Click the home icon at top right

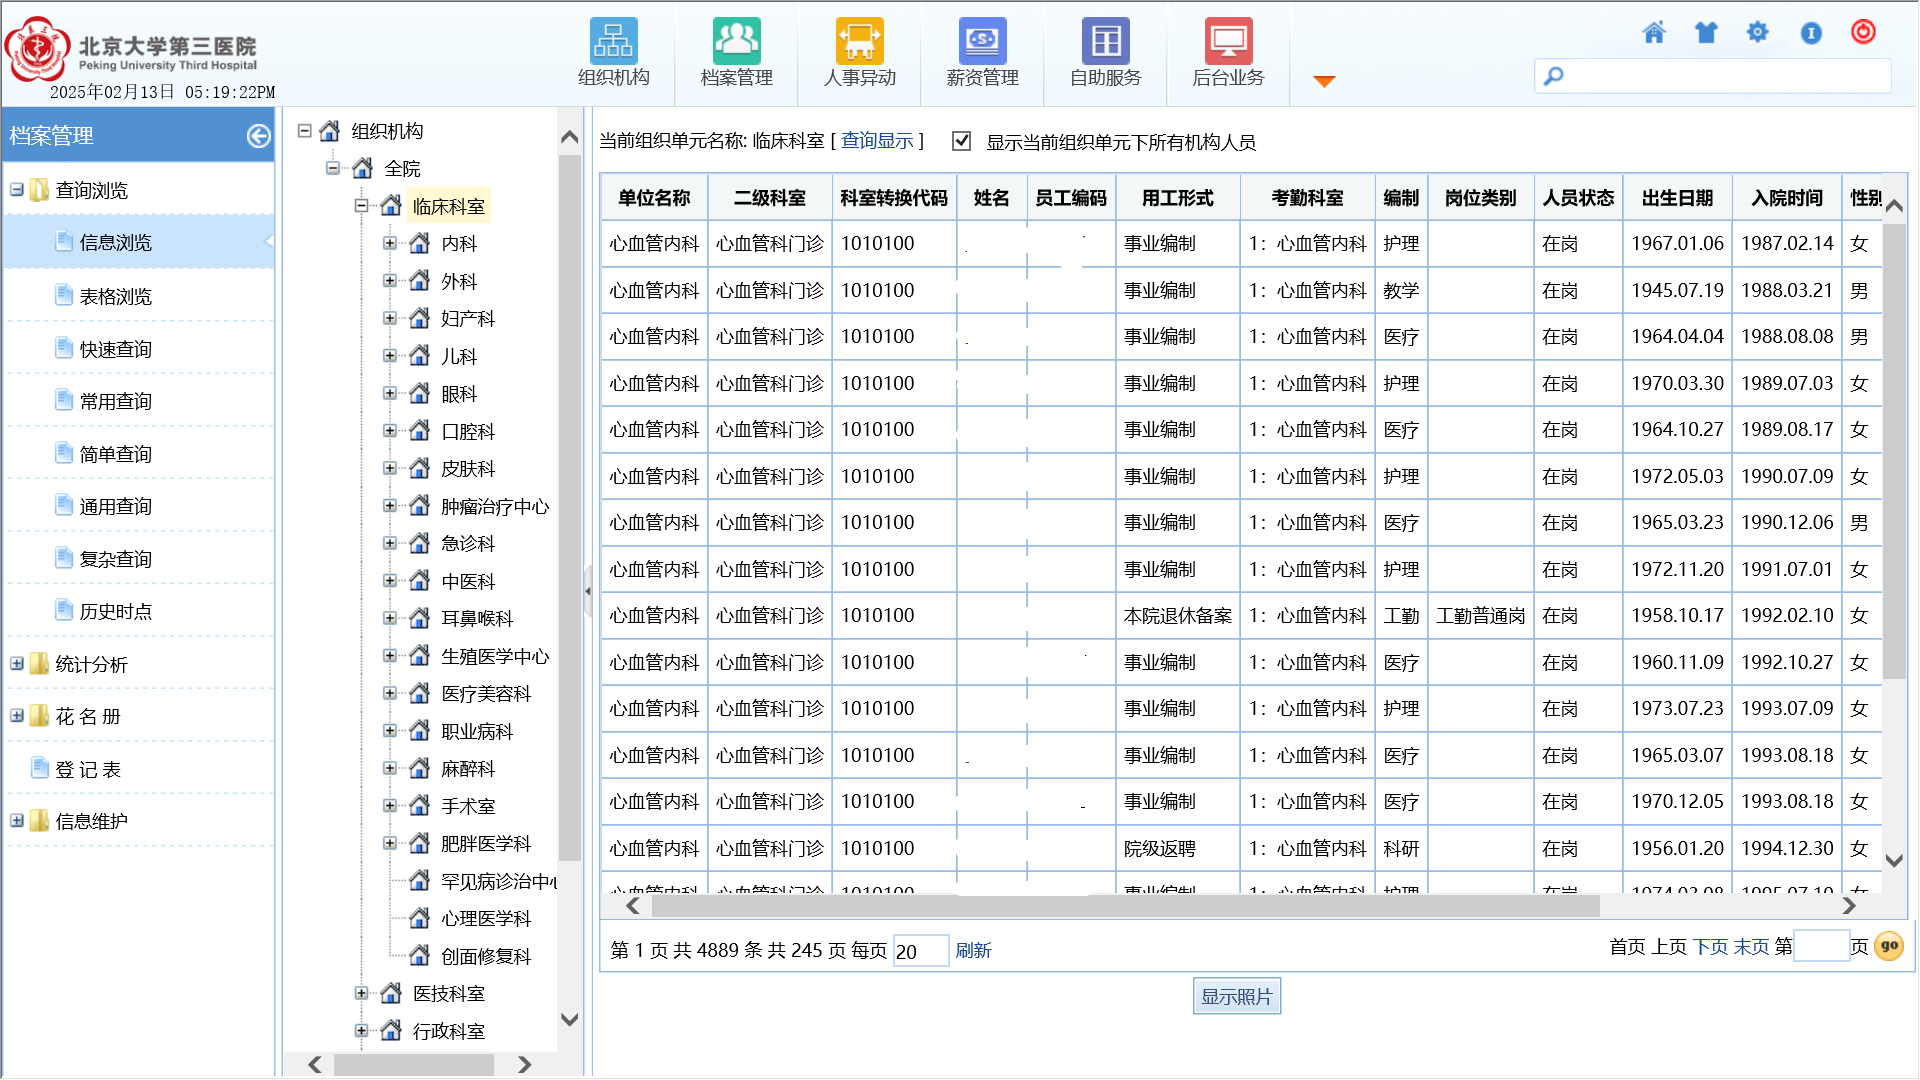1654,33
